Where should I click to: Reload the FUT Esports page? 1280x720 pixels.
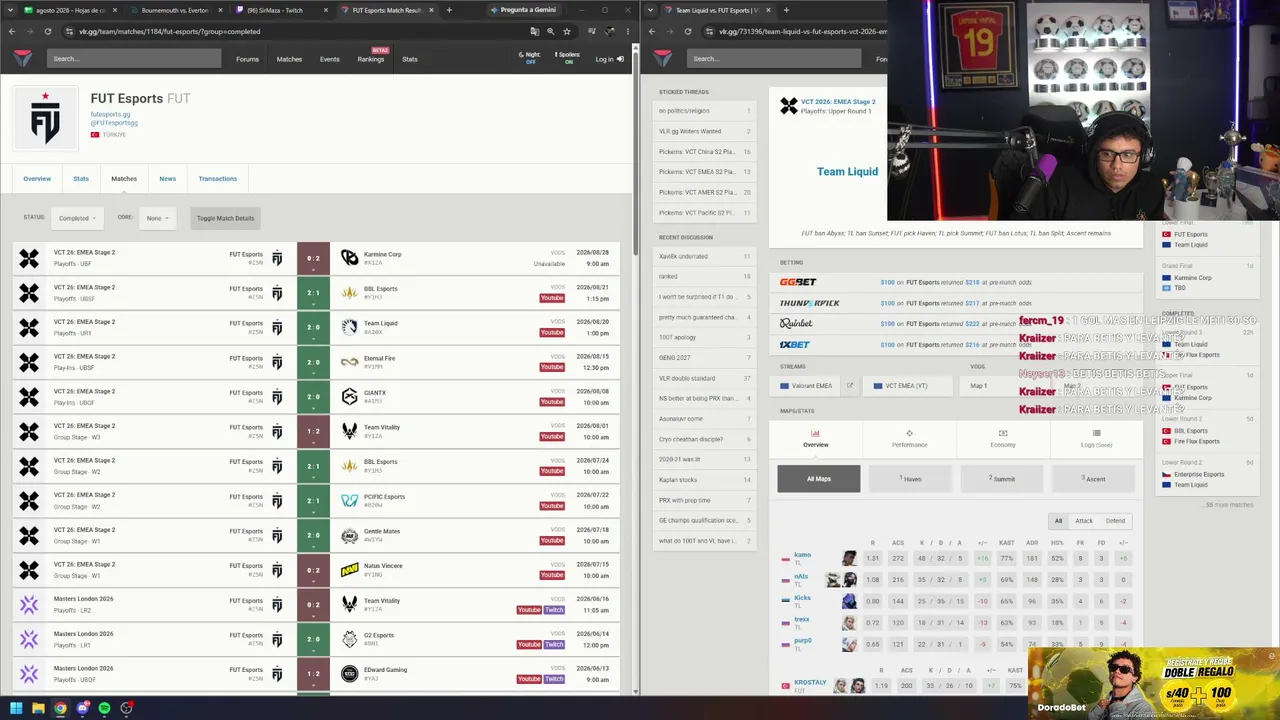coord(47,31)
